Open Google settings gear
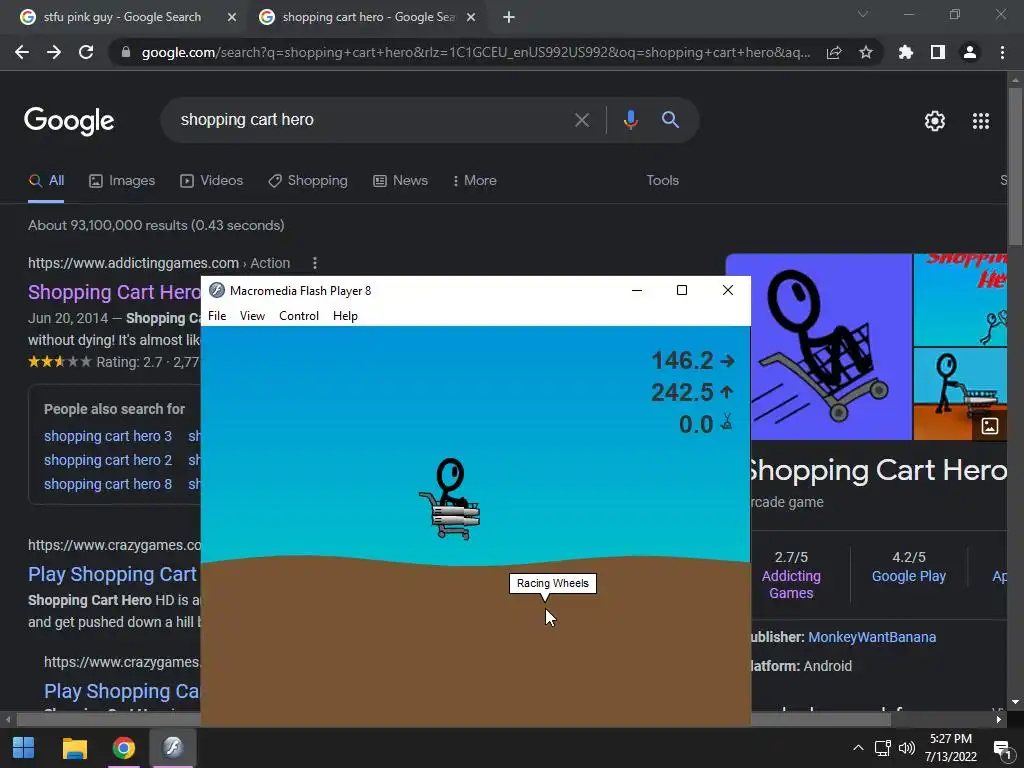Image resolution: width=1024 pixels, height=768 pixels. [935, 121]
